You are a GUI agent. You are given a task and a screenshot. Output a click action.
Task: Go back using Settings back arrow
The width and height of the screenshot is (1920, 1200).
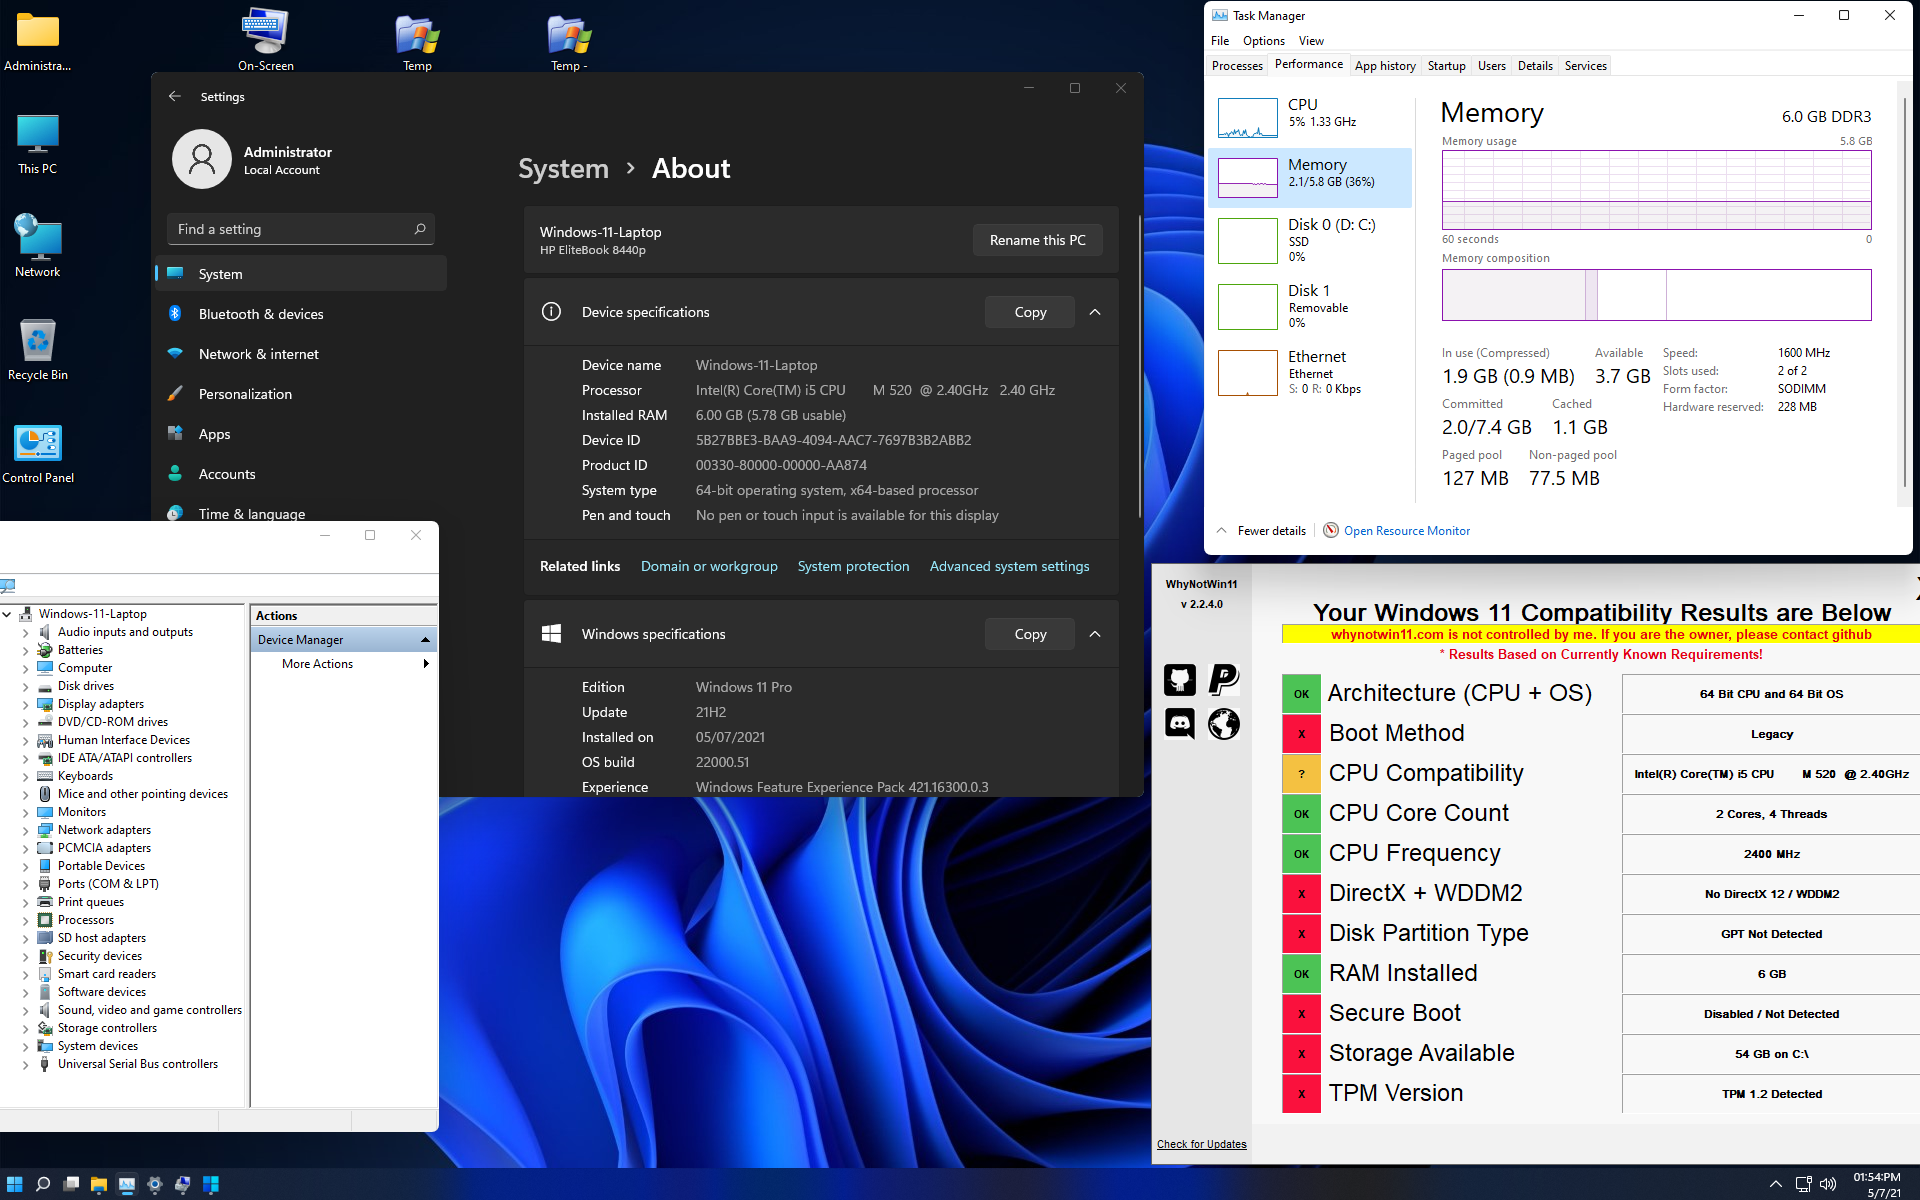[175, 96]
